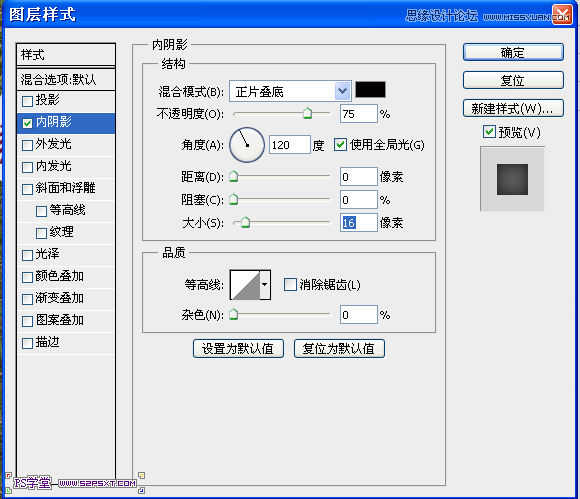Tick the 斜面和浮雕 bevel checkbox
Image resolution: width=580 pixels, height=499 pixels.
(x=27, y=189)
